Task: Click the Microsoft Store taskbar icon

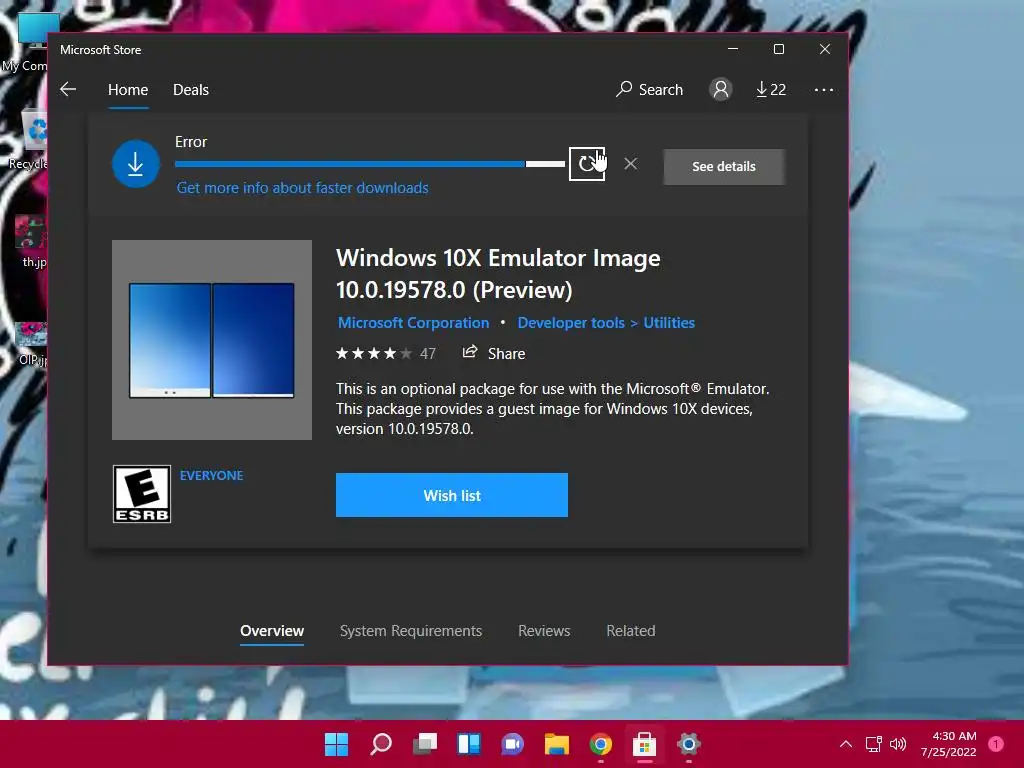Action: [x=644, y=744]
